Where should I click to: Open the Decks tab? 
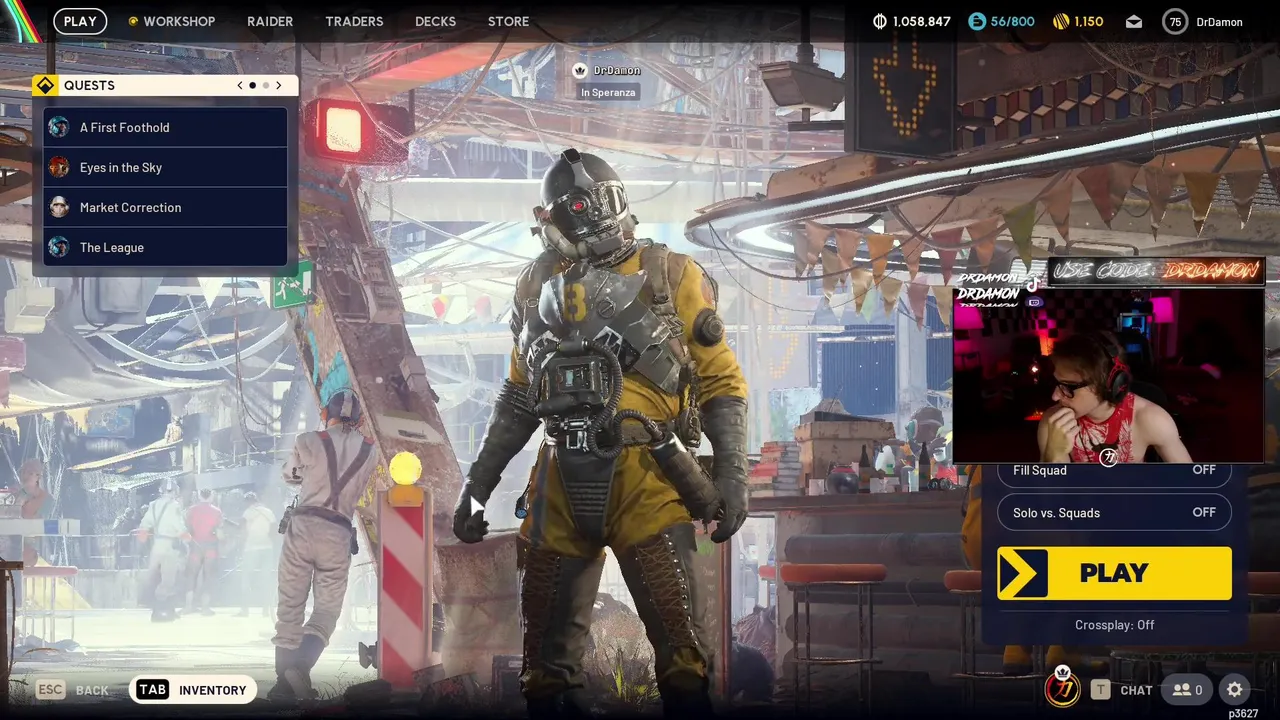pos(435,21)
